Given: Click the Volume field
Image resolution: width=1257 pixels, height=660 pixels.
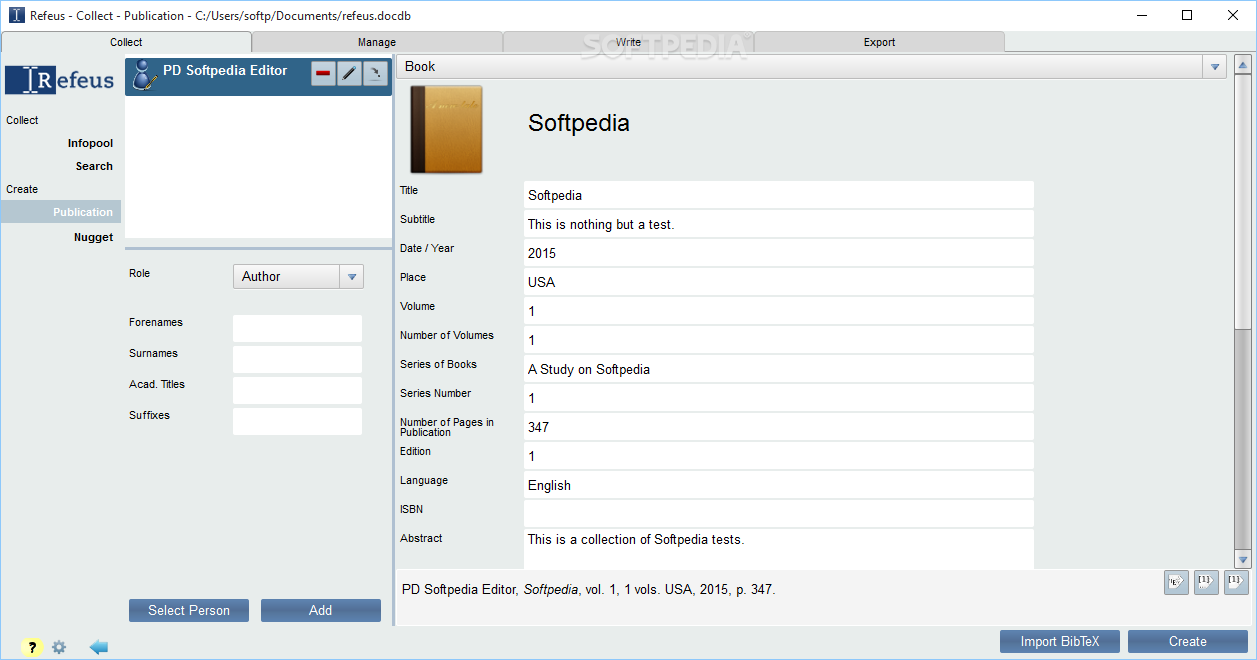Looking at the screenshot, I should (x=778, y=311).
